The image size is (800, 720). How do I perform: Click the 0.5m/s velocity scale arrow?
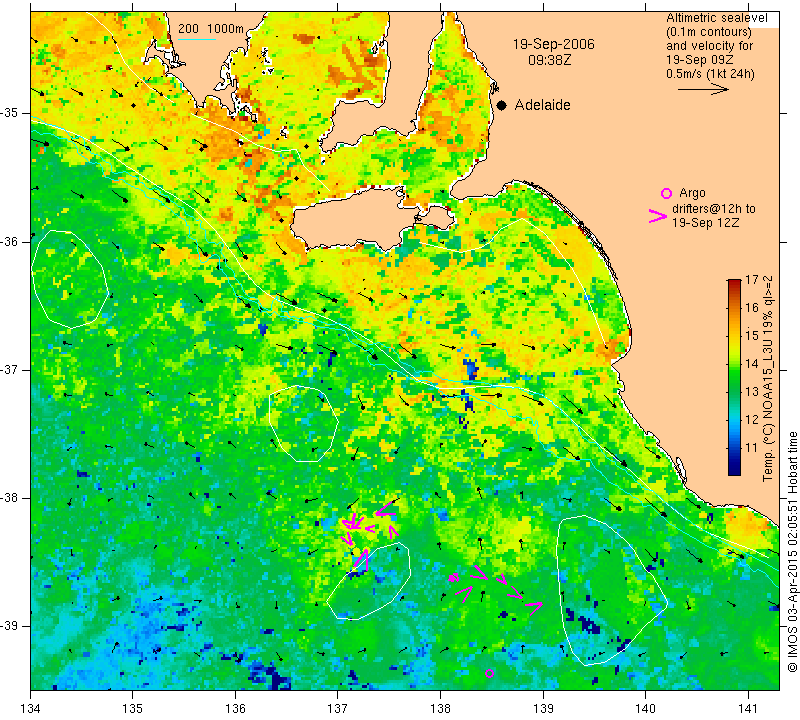coord(704,89)
